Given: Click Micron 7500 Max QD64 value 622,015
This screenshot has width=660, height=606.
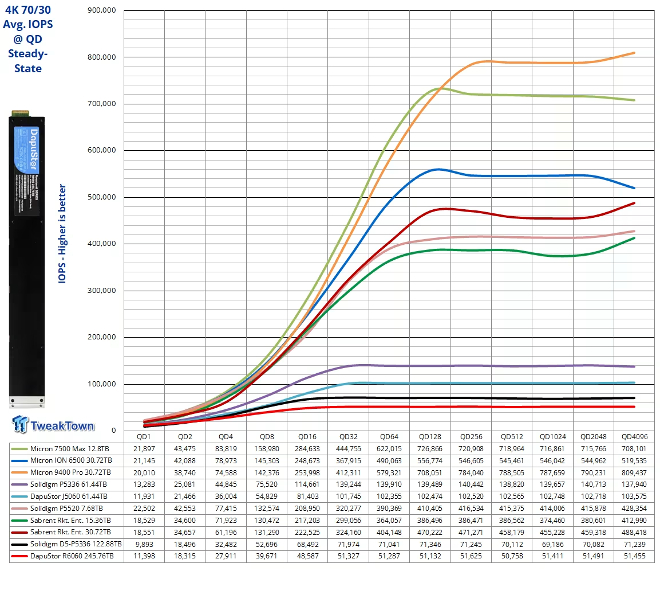Looking at the screenshot, I should (389, 449).
